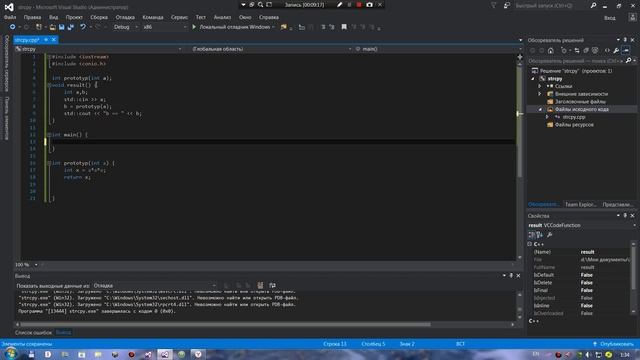Open the Help (Справка) menu
640x360 pixels.
click(269, 17)
